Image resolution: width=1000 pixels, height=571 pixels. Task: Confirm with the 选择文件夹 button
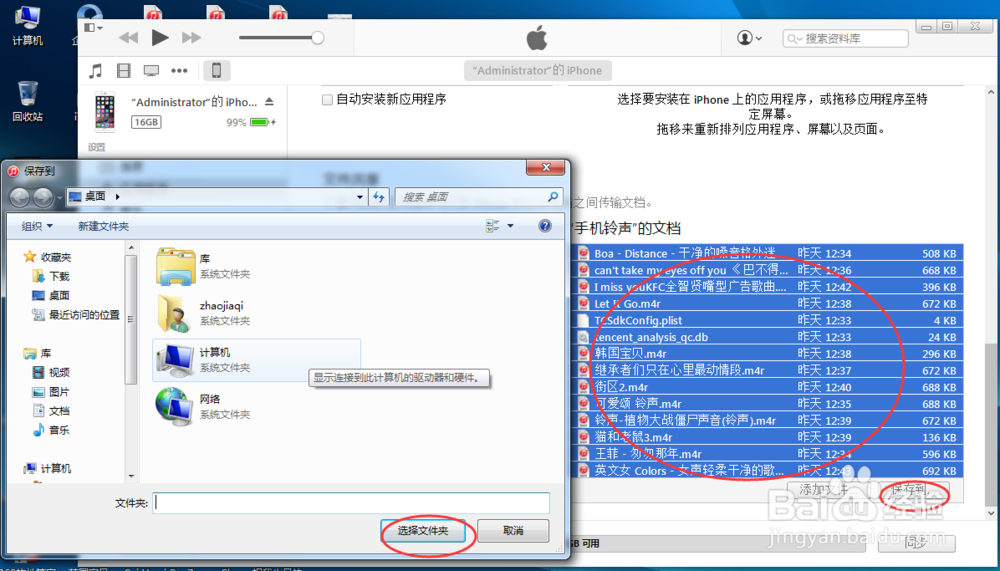[x=423, y=531]
